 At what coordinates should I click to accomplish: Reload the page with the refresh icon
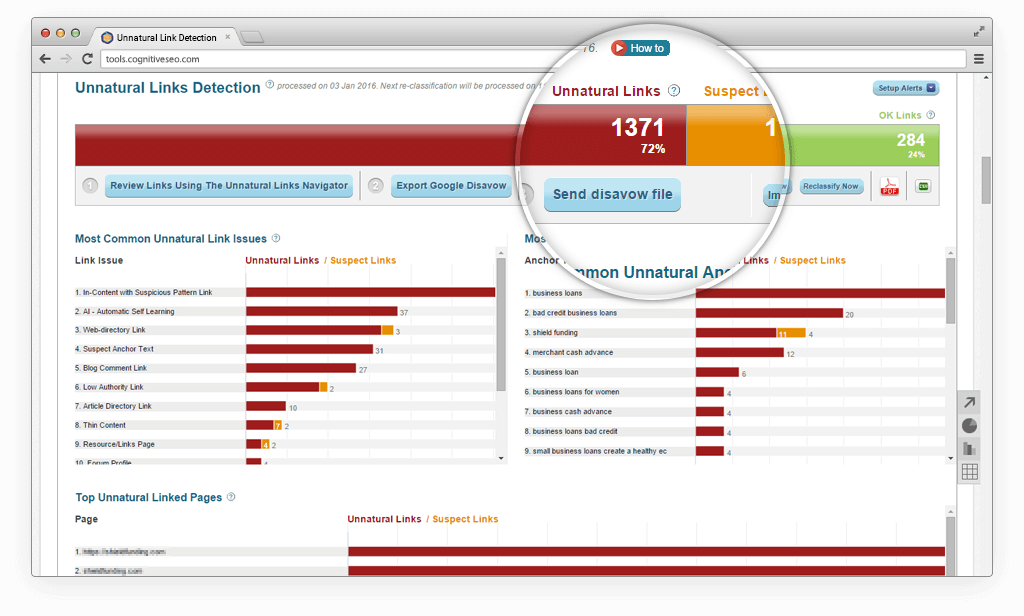87,59
